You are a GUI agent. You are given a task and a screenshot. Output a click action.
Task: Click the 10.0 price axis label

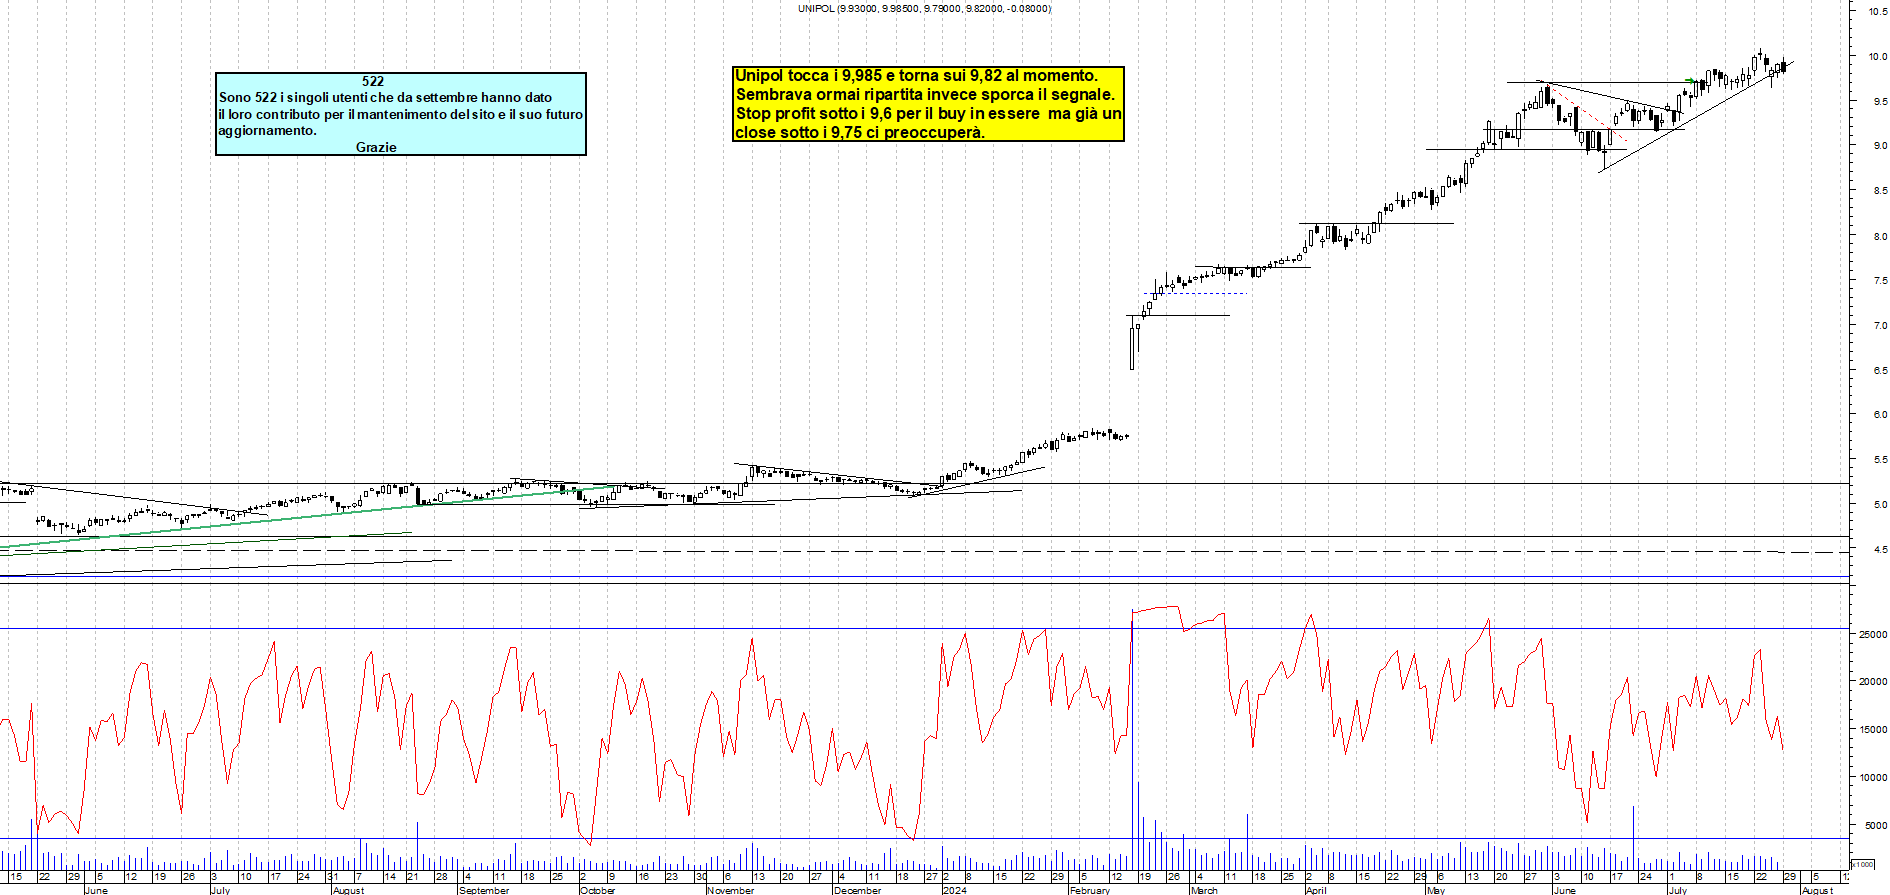click(x=1878, y=57)
